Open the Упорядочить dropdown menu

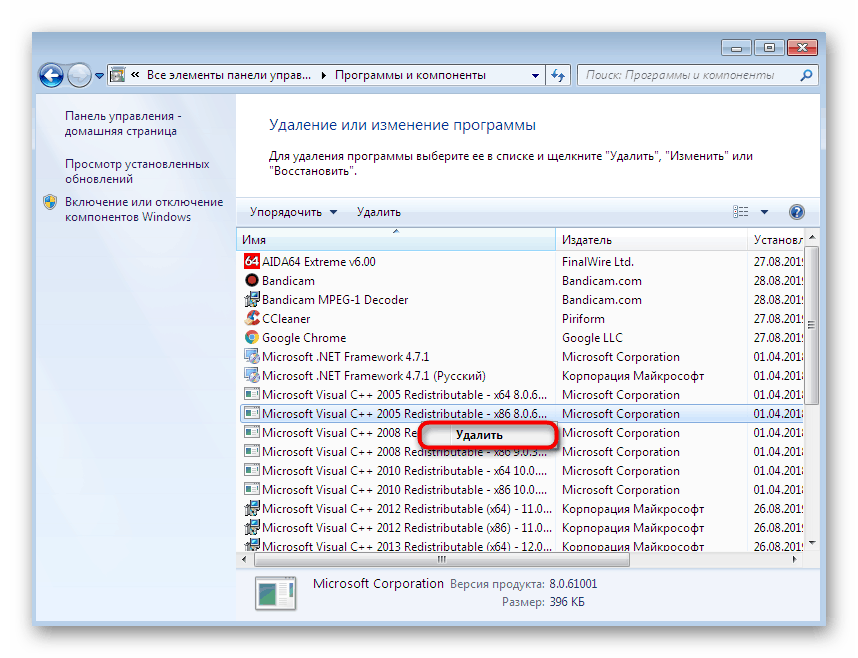click(x=293, y=212)
